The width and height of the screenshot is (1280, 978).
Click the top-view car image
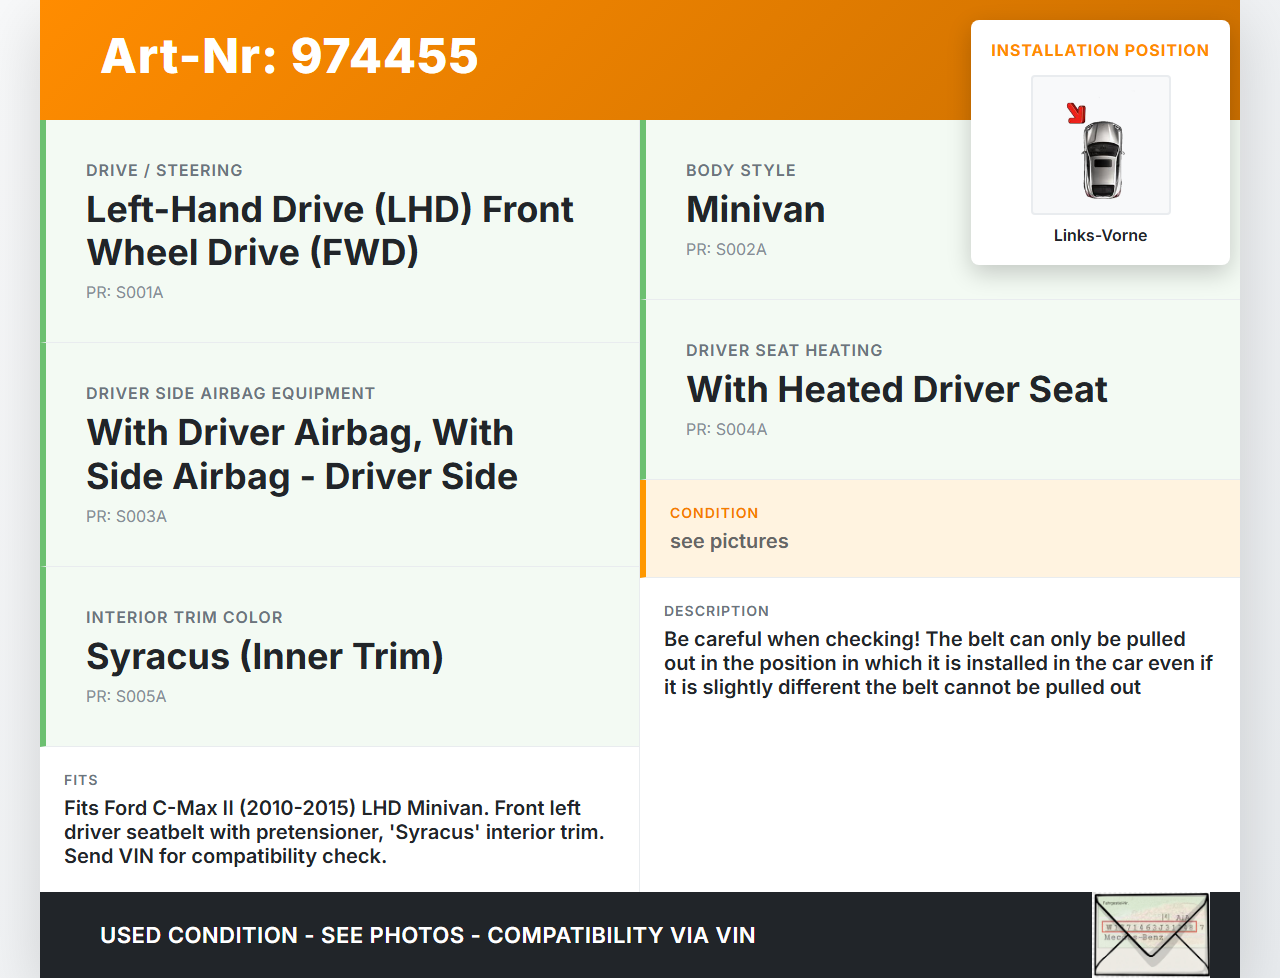[x=1102, y=158]
